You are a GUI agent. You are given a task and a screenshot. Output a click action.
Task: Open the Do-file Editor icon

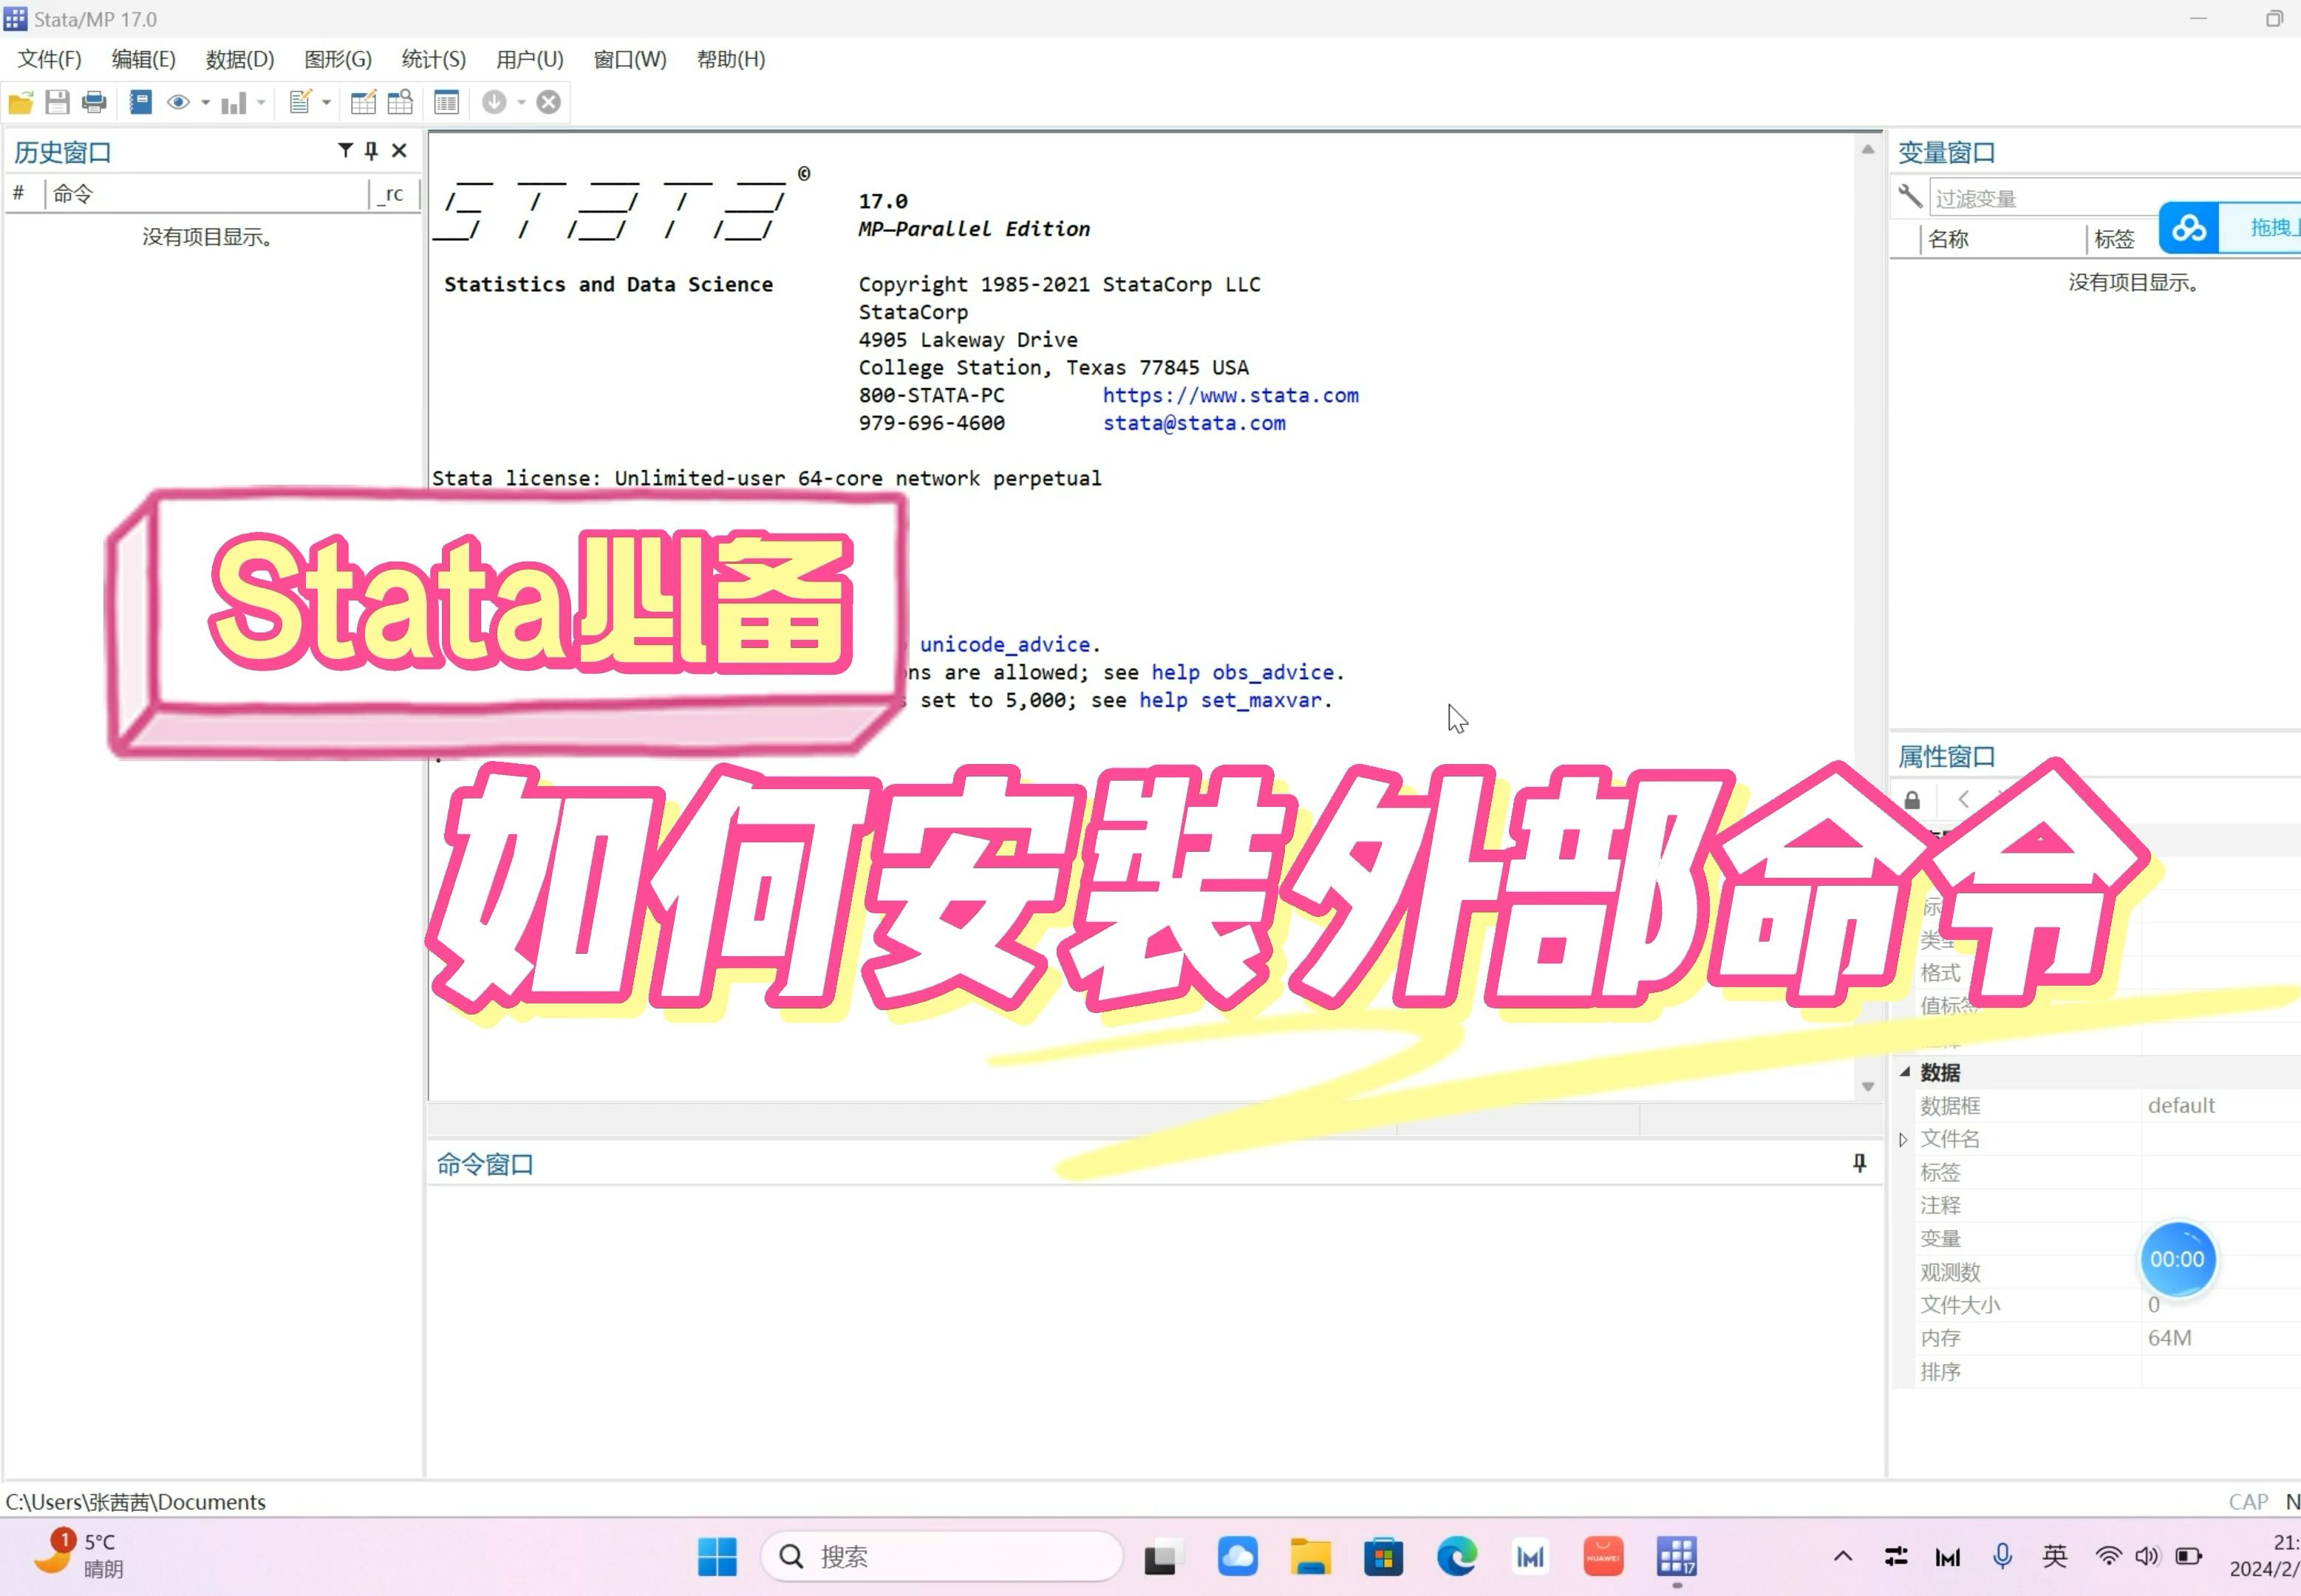point(300,102)
